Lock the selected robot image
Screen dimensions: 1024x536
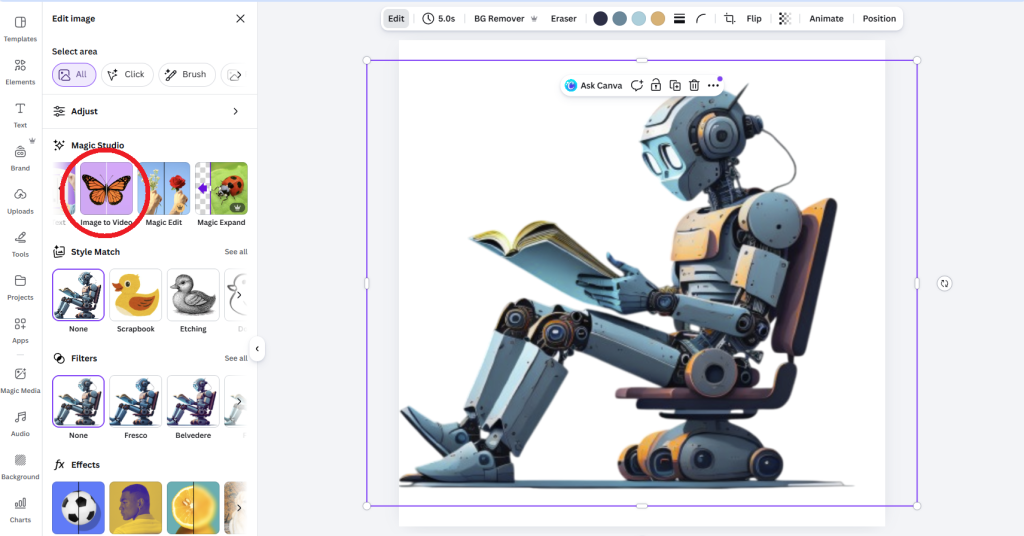[x=655, y=86]
